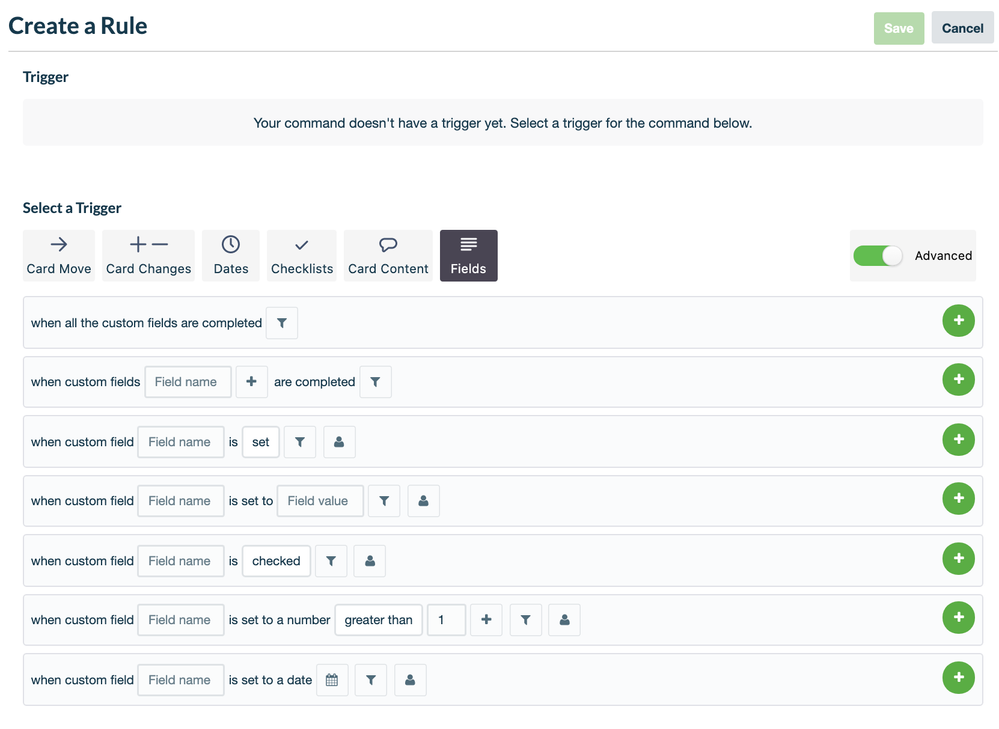The width and height of the screenshot is (999, 729).
Task: Open the 'greater than' comparison dropdown
Action: point(378,620)
